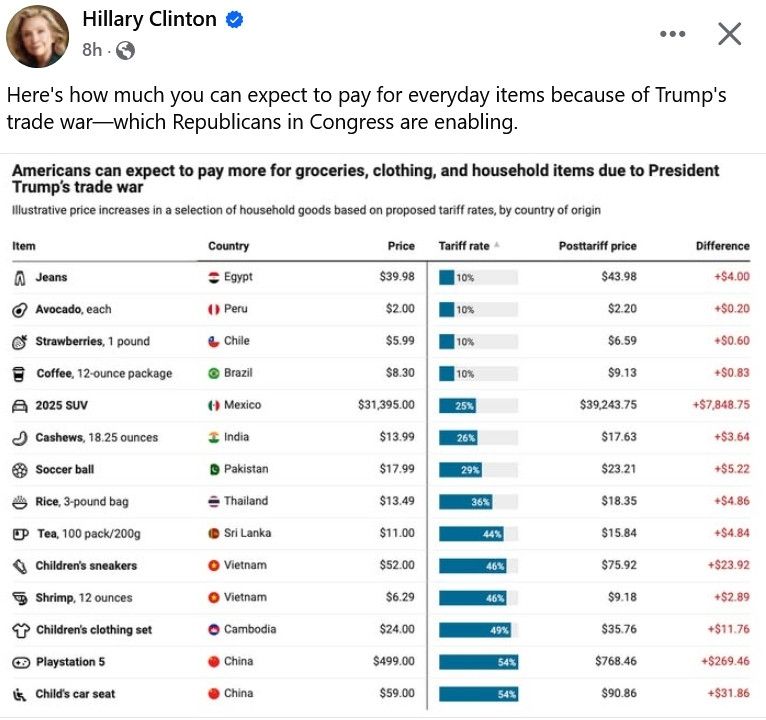Open Hillary Clinton's profile picture
The width and height of the screenshot is (766, 720).
tap(38, 36)
